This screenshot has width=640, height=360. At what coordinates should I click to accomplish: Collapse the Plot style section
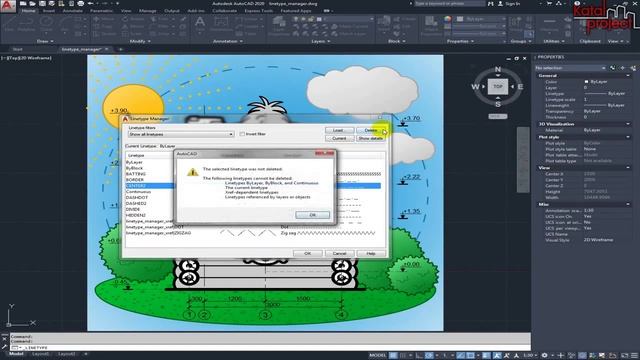tap(628, 137)
